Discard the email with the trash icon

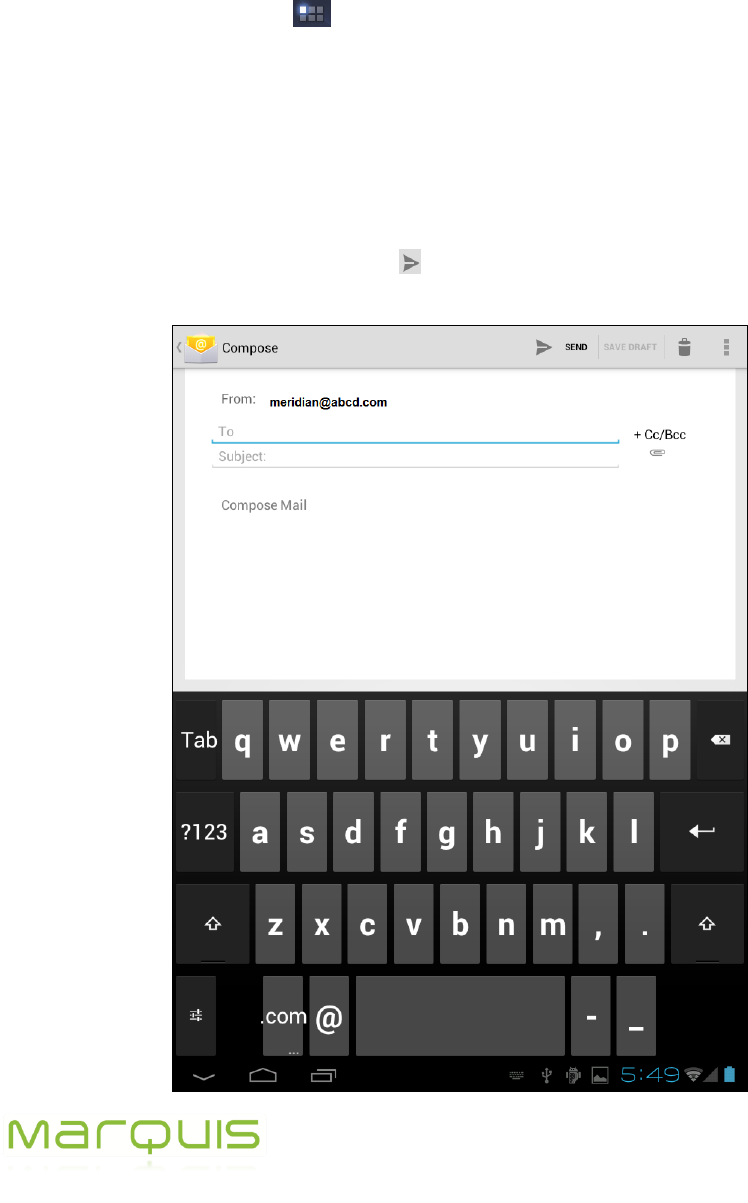[684, 347]
